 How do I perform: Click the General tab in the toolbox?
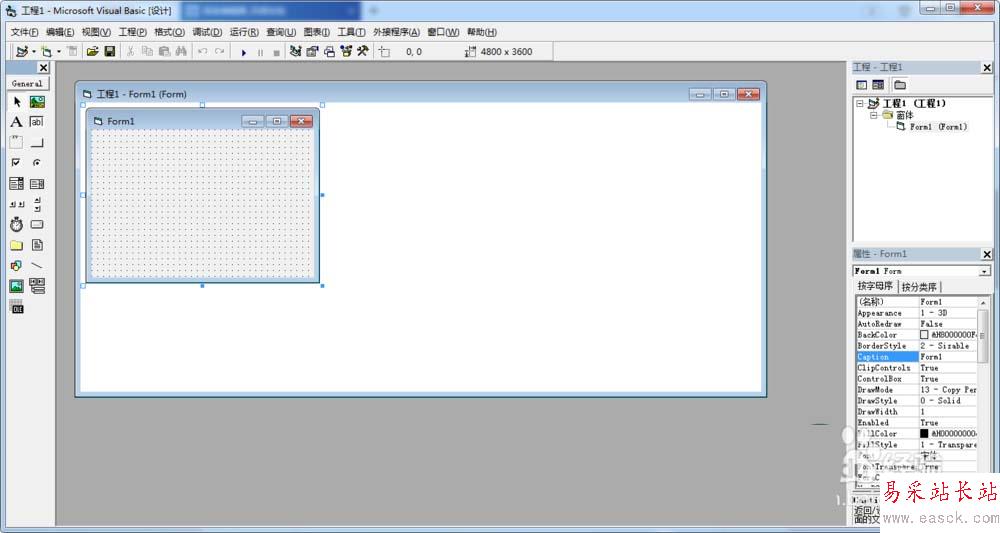(x=27, y=84)
